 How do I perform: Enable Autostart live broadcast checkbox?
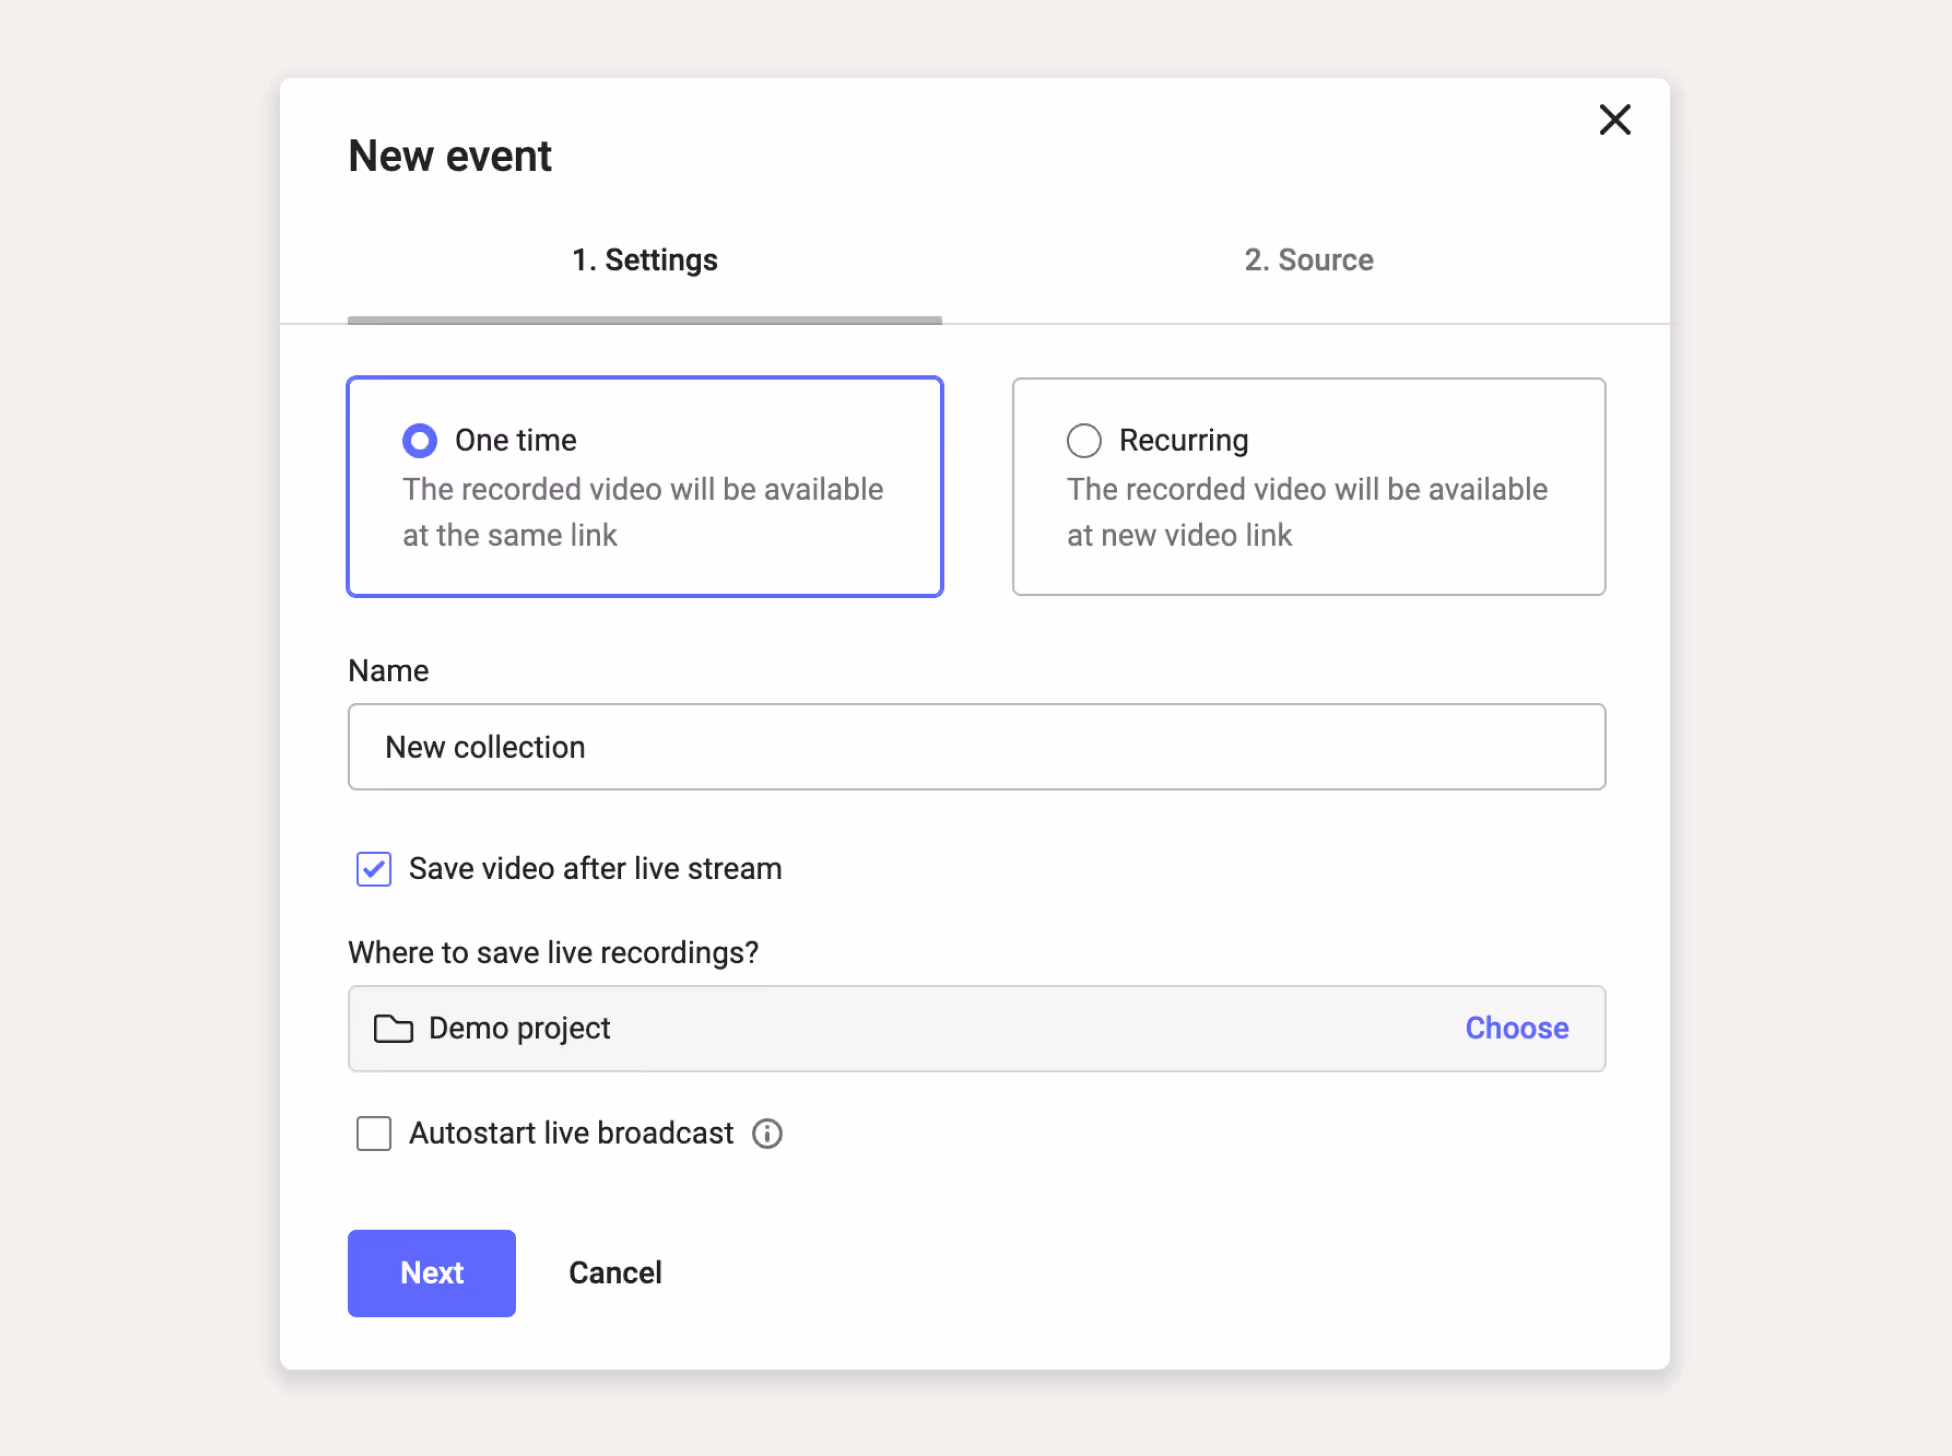coord(374,1133)
